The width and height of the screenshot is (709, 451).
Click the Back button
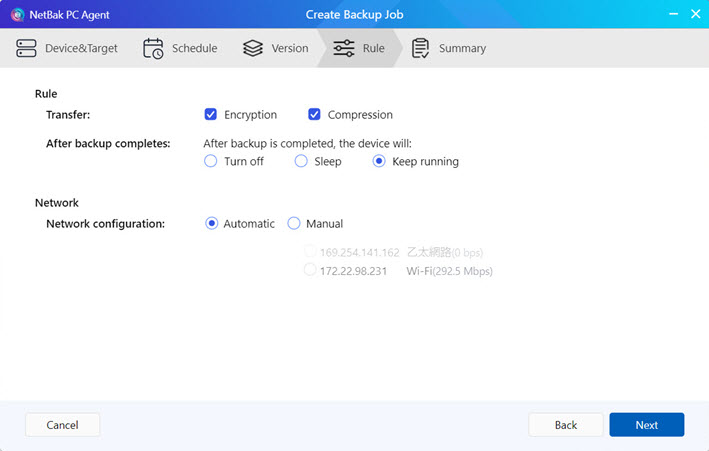pyautogui.click(x=566, y=425)
